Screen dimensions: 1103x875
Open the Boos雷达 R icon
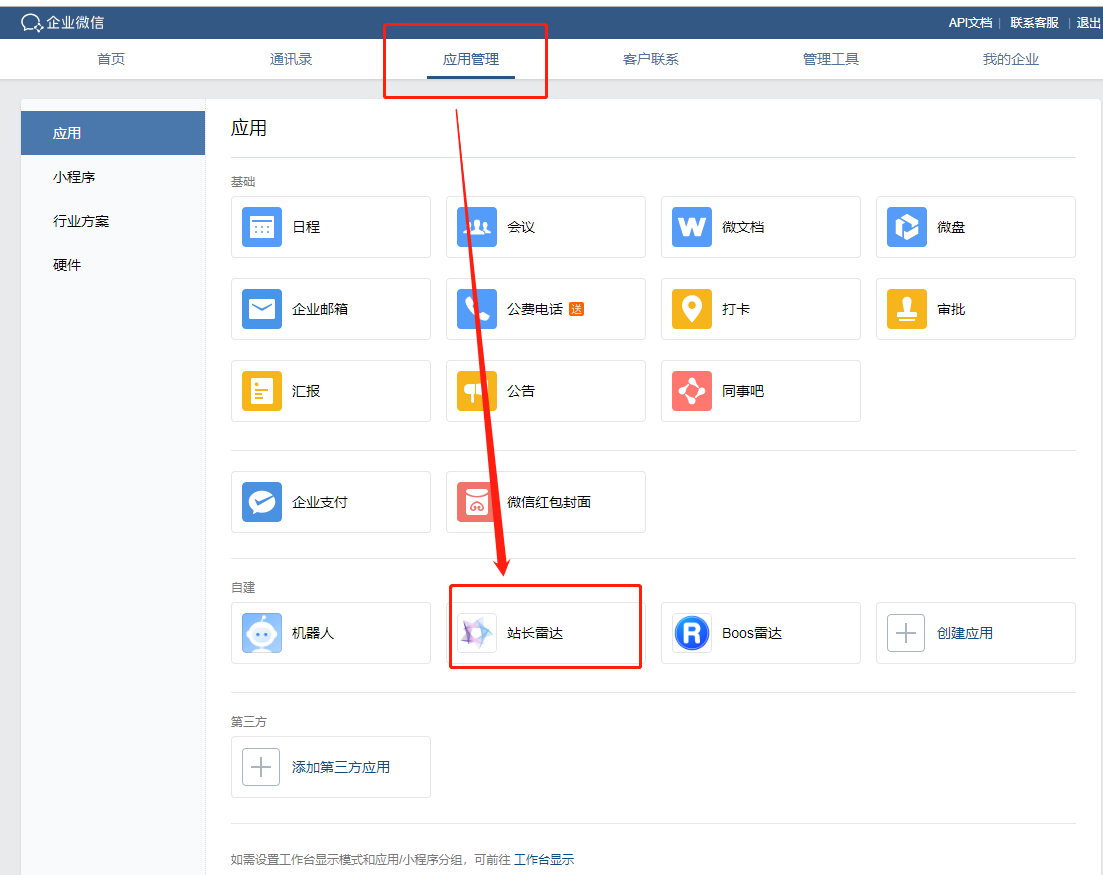click(691, 633)
